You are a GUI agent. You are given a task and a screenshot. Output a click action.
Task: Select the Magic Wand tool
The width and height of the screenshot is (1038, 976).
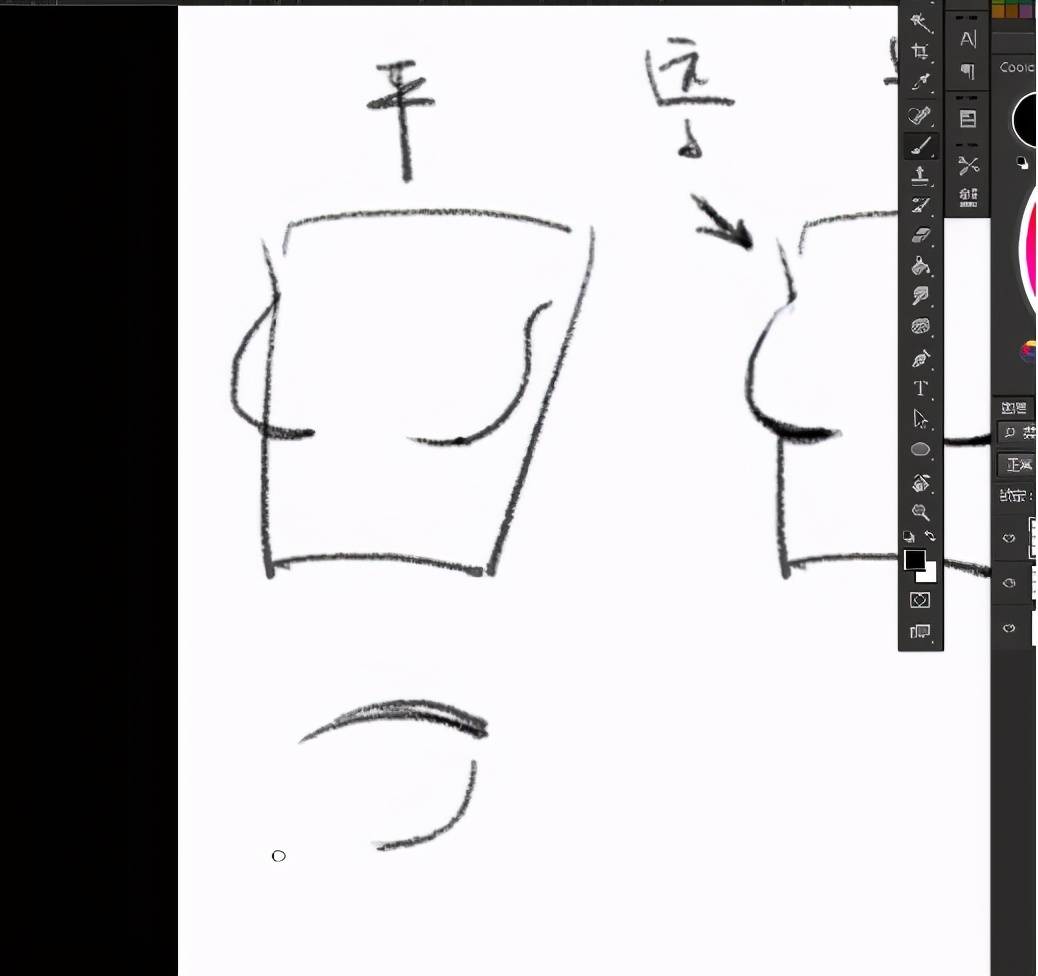click(x=920, y=22)
